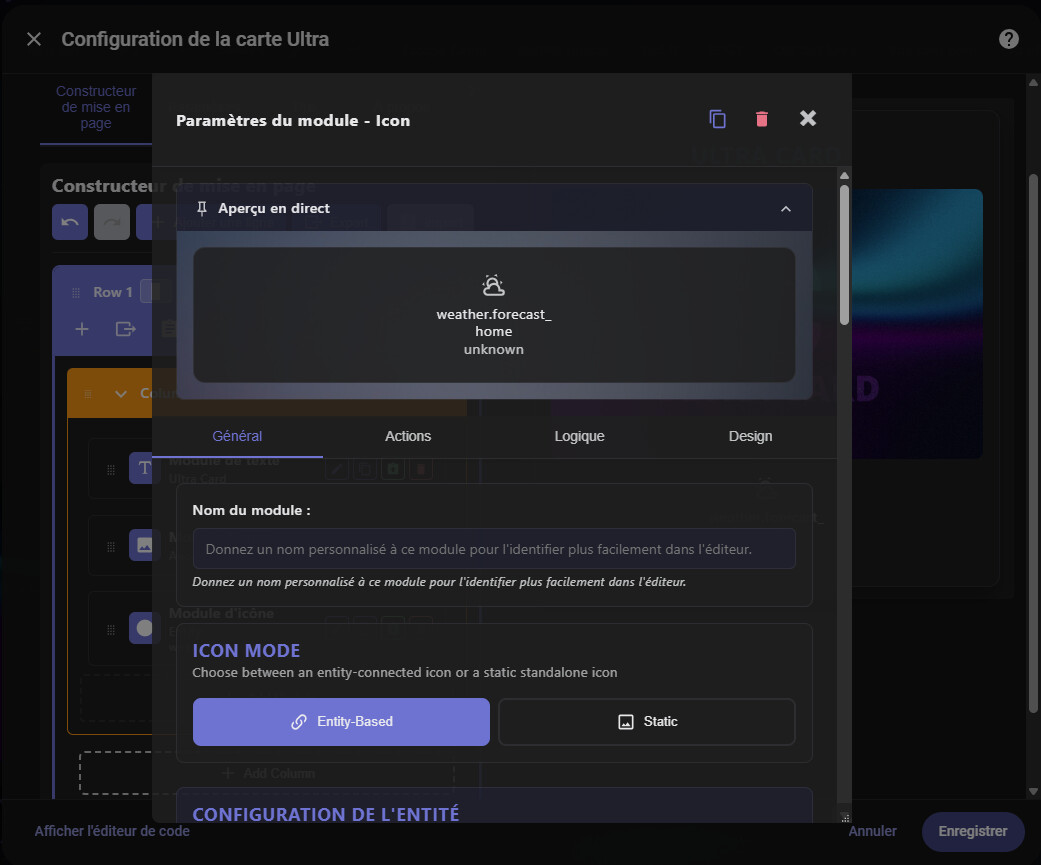Click the module popup scrollbar thumb
Screen dimensions: 1041x865
pos(844,255)
